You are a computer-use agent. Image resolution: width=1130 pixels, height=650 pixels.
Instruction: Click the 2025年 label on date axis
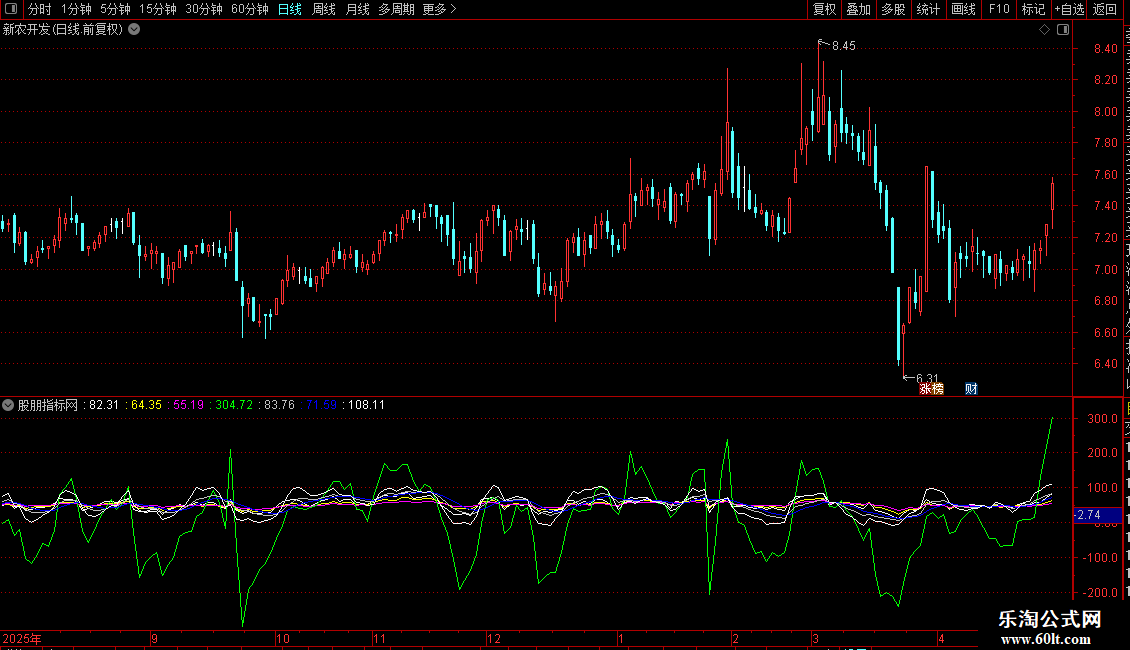click(22, 638)
